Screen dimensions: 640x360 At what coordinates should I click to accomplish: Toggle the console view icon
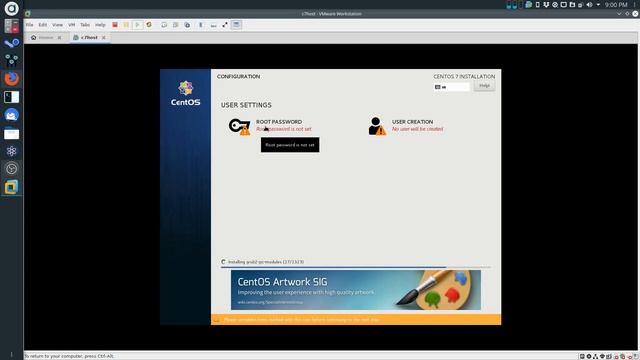(236, 25)
